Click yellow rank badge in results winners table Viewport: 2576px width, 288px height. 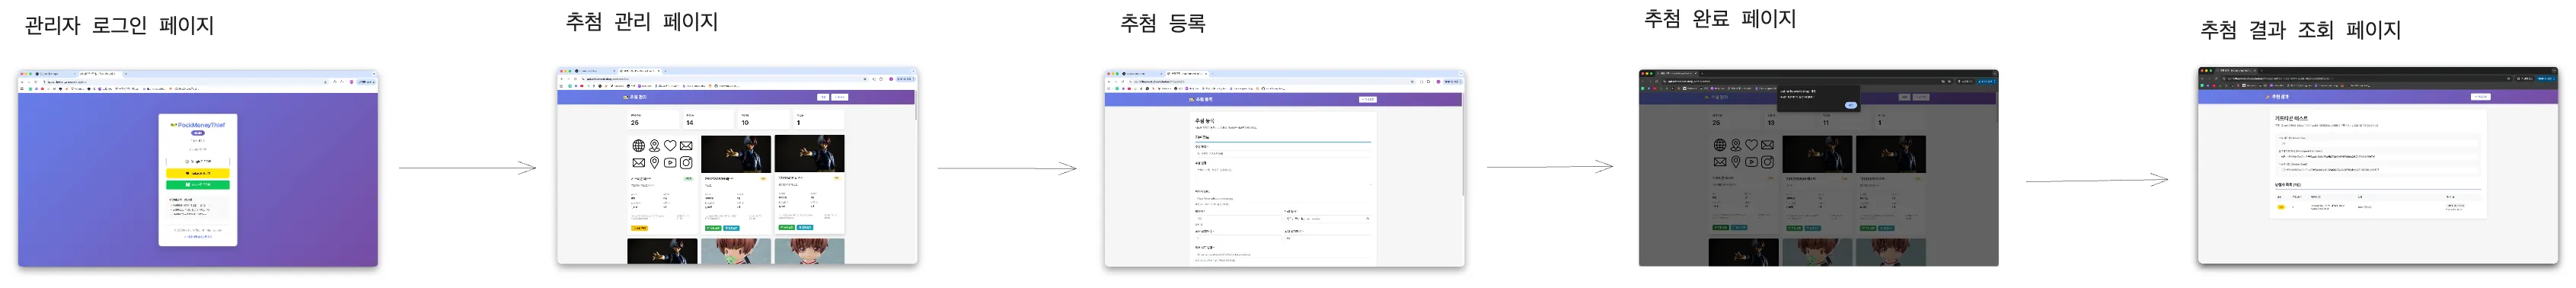(x=2281, y=207)
